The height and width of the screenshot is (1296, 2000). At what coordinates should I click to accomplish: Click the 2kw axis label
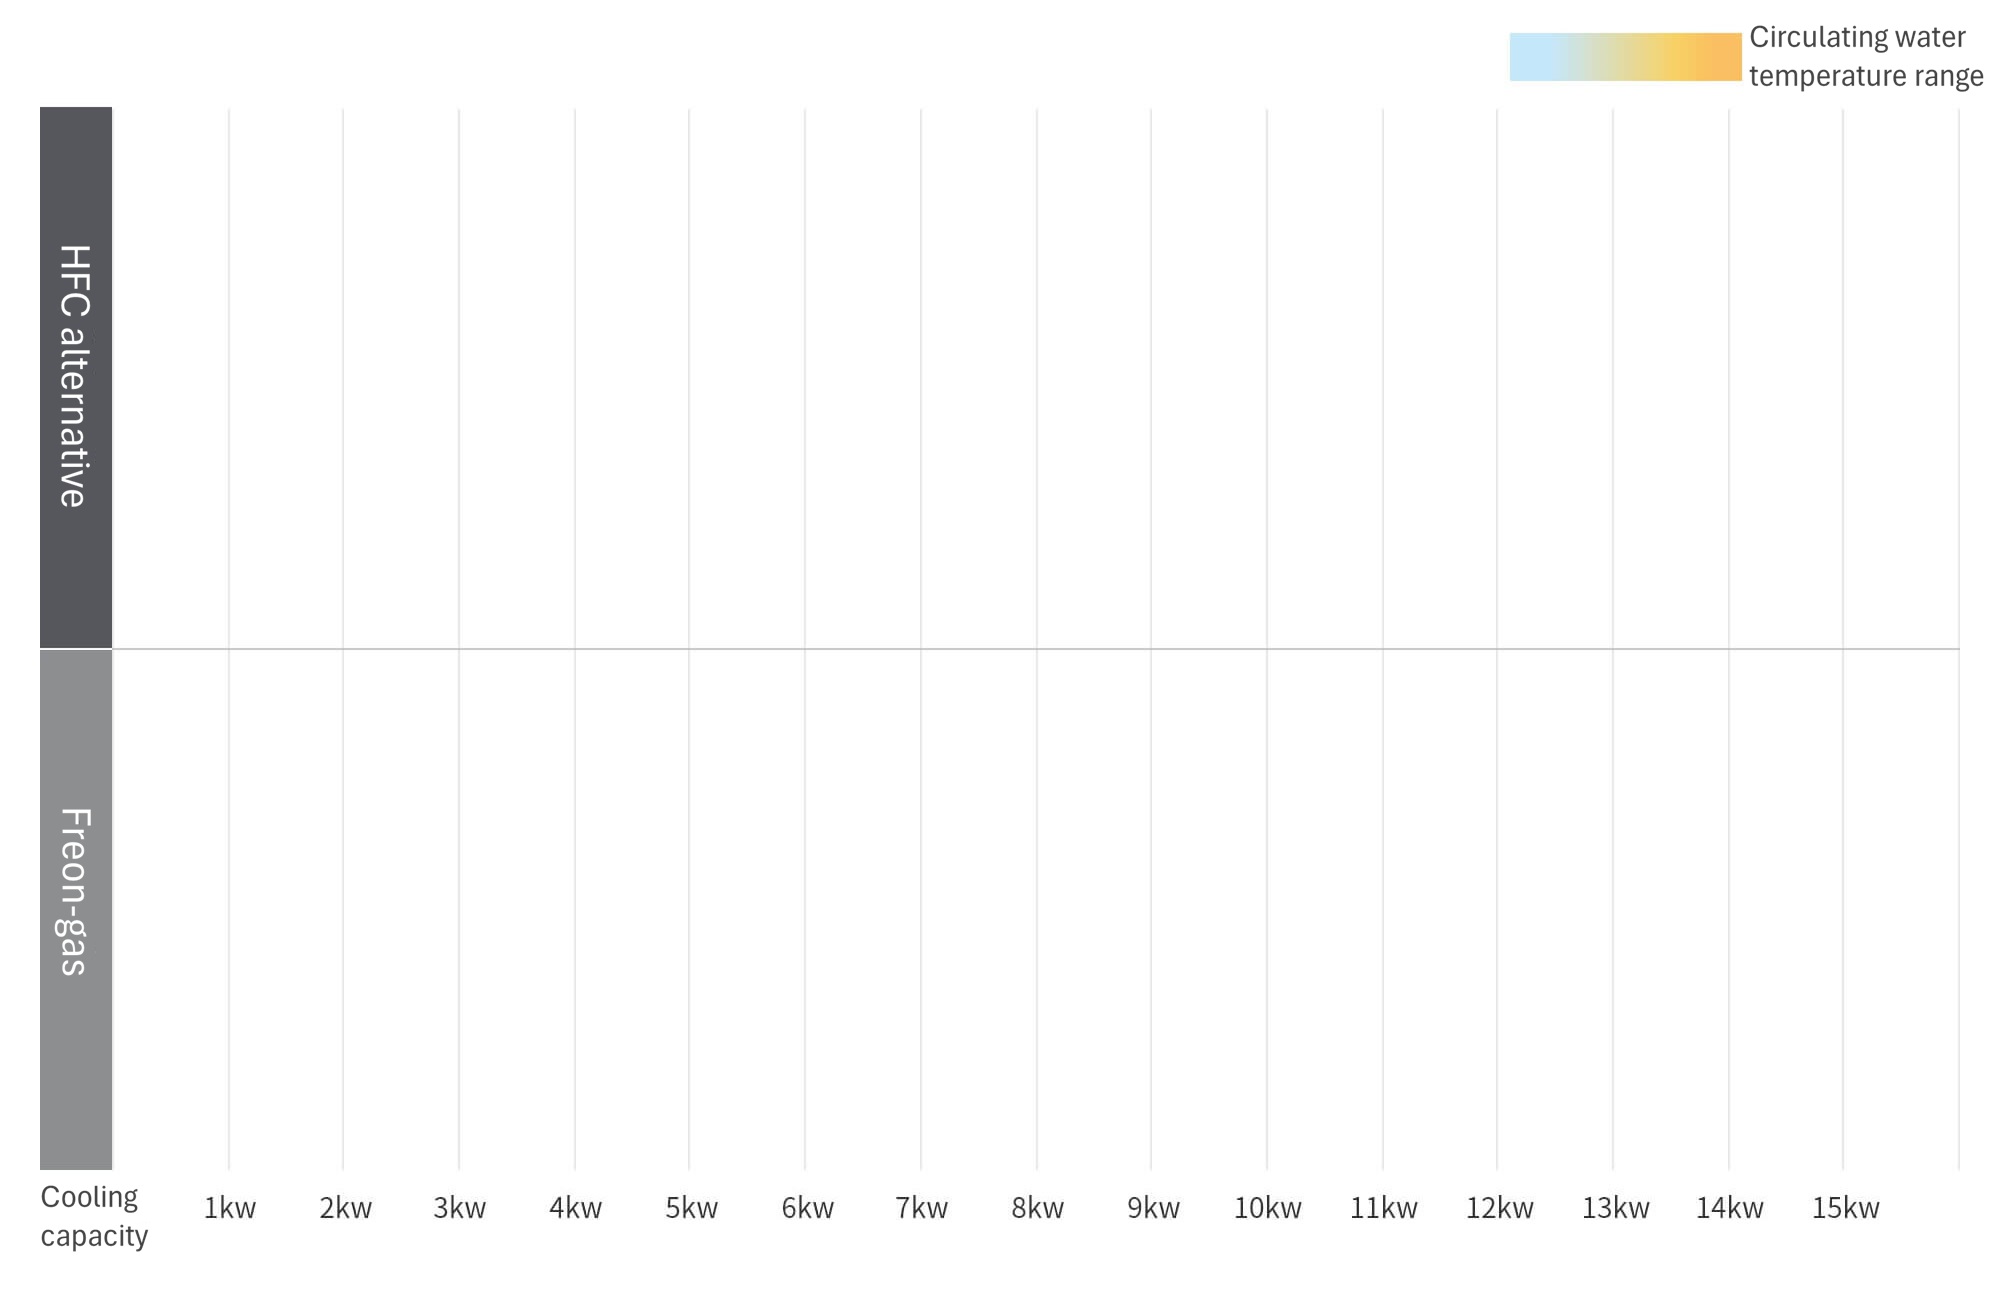click(x=345, y=1208)
